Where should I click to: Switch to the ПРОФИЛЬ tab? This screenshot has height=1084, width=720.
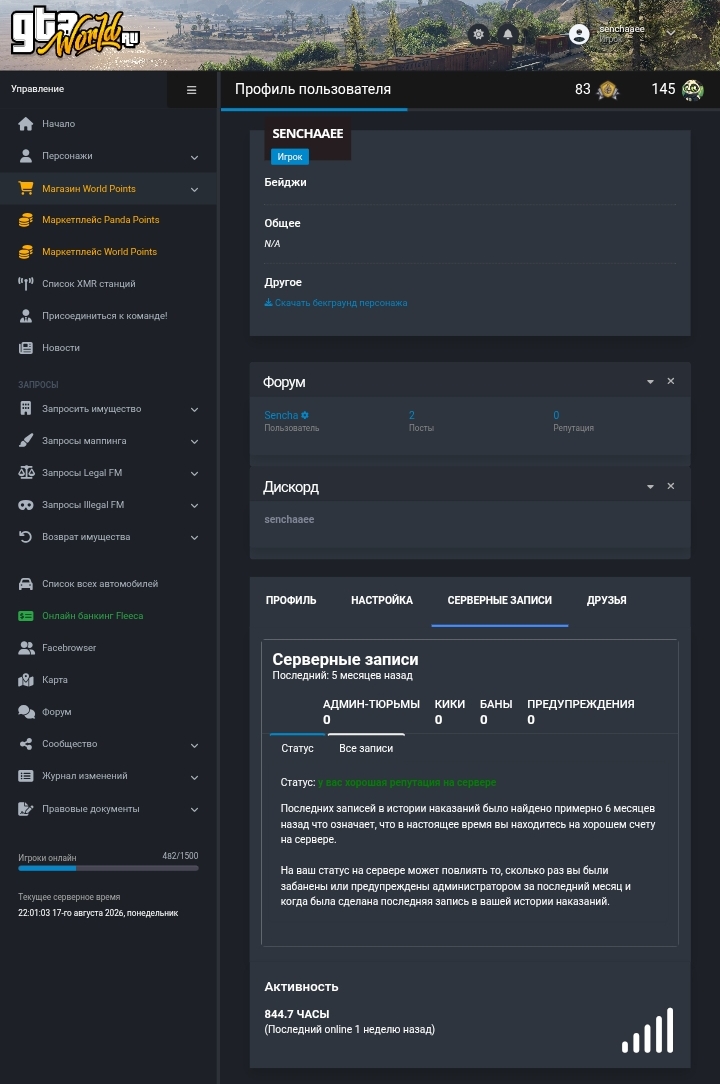click(x=291, y=600)
